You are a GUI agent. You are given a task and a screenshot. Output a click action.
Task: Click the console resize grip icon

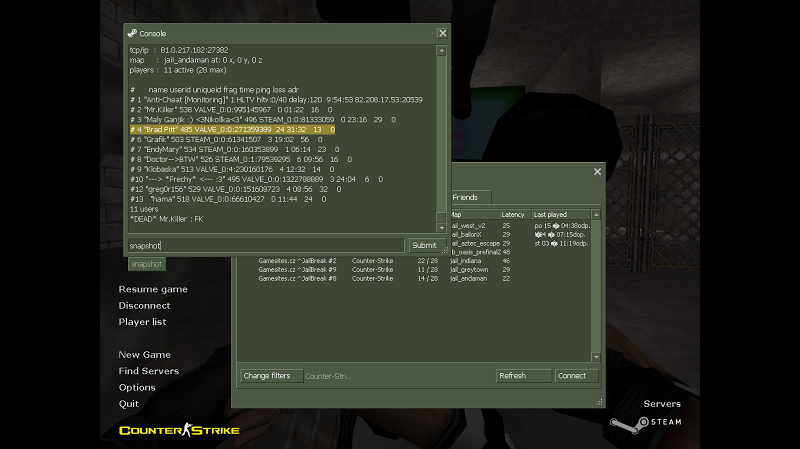[445, 251]
